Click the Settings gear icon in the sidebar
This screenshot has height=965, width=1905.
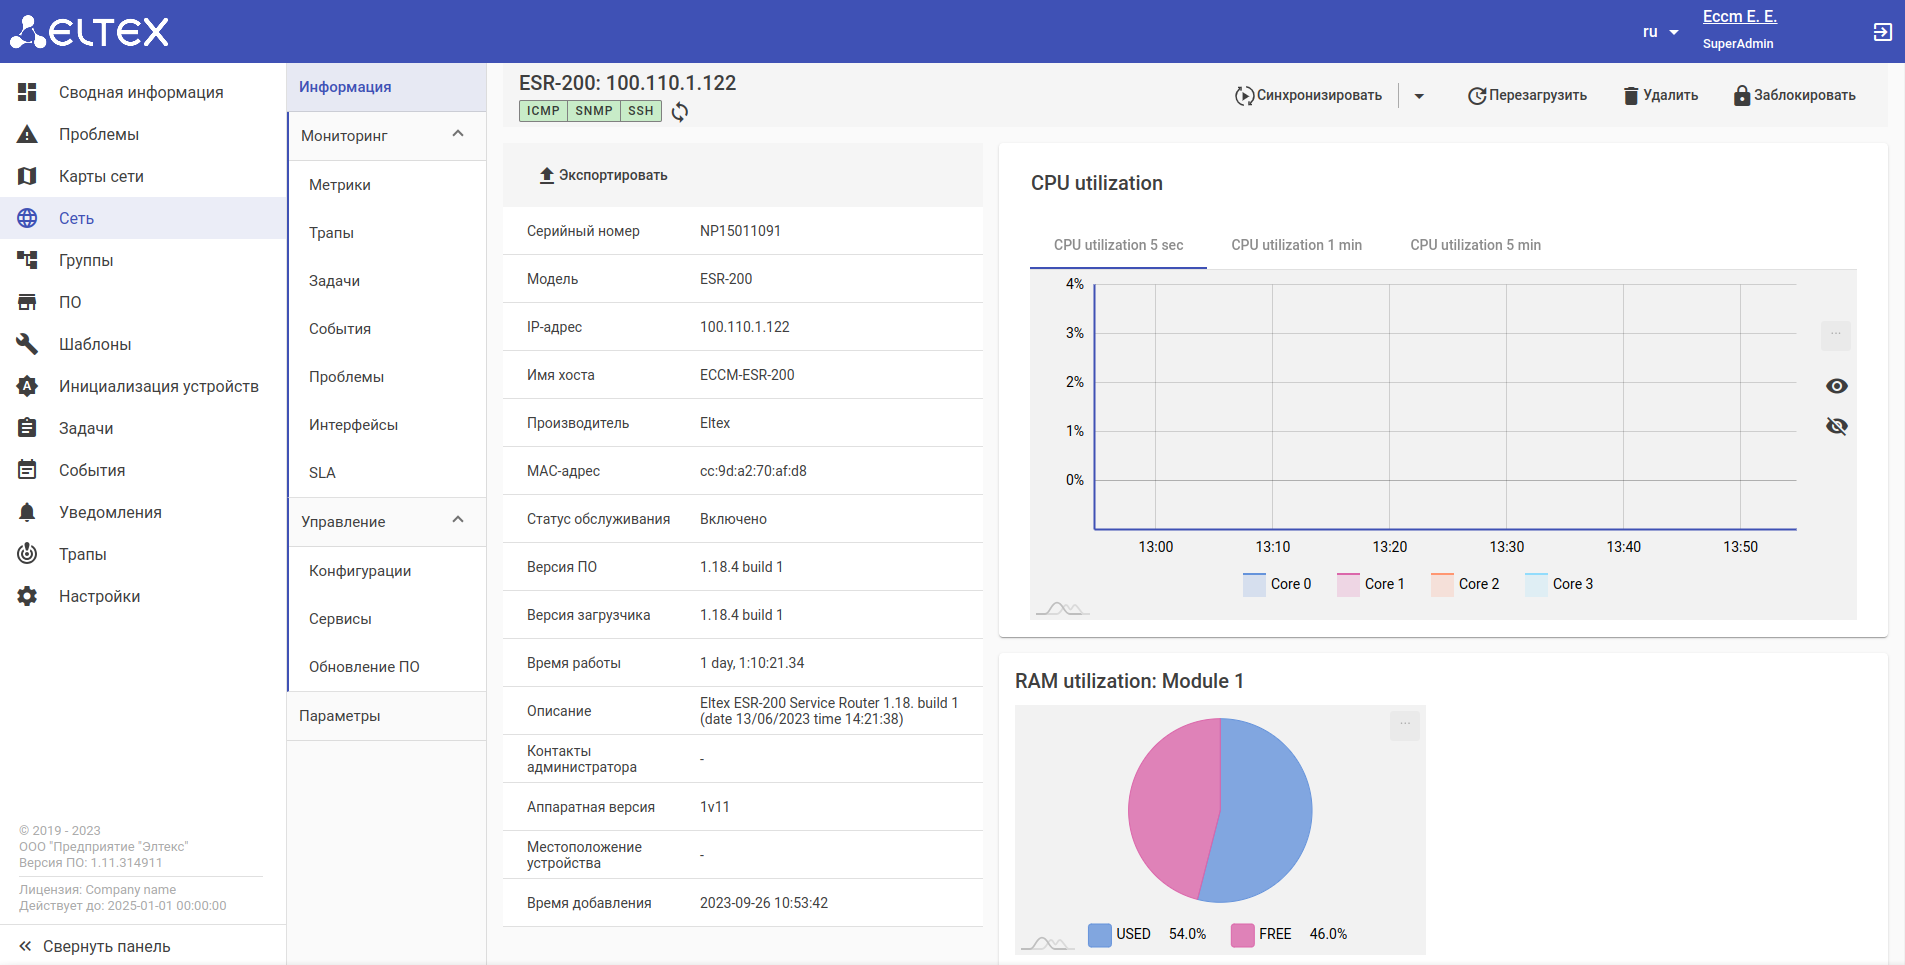pyautogui.click(x=27, y=596)
